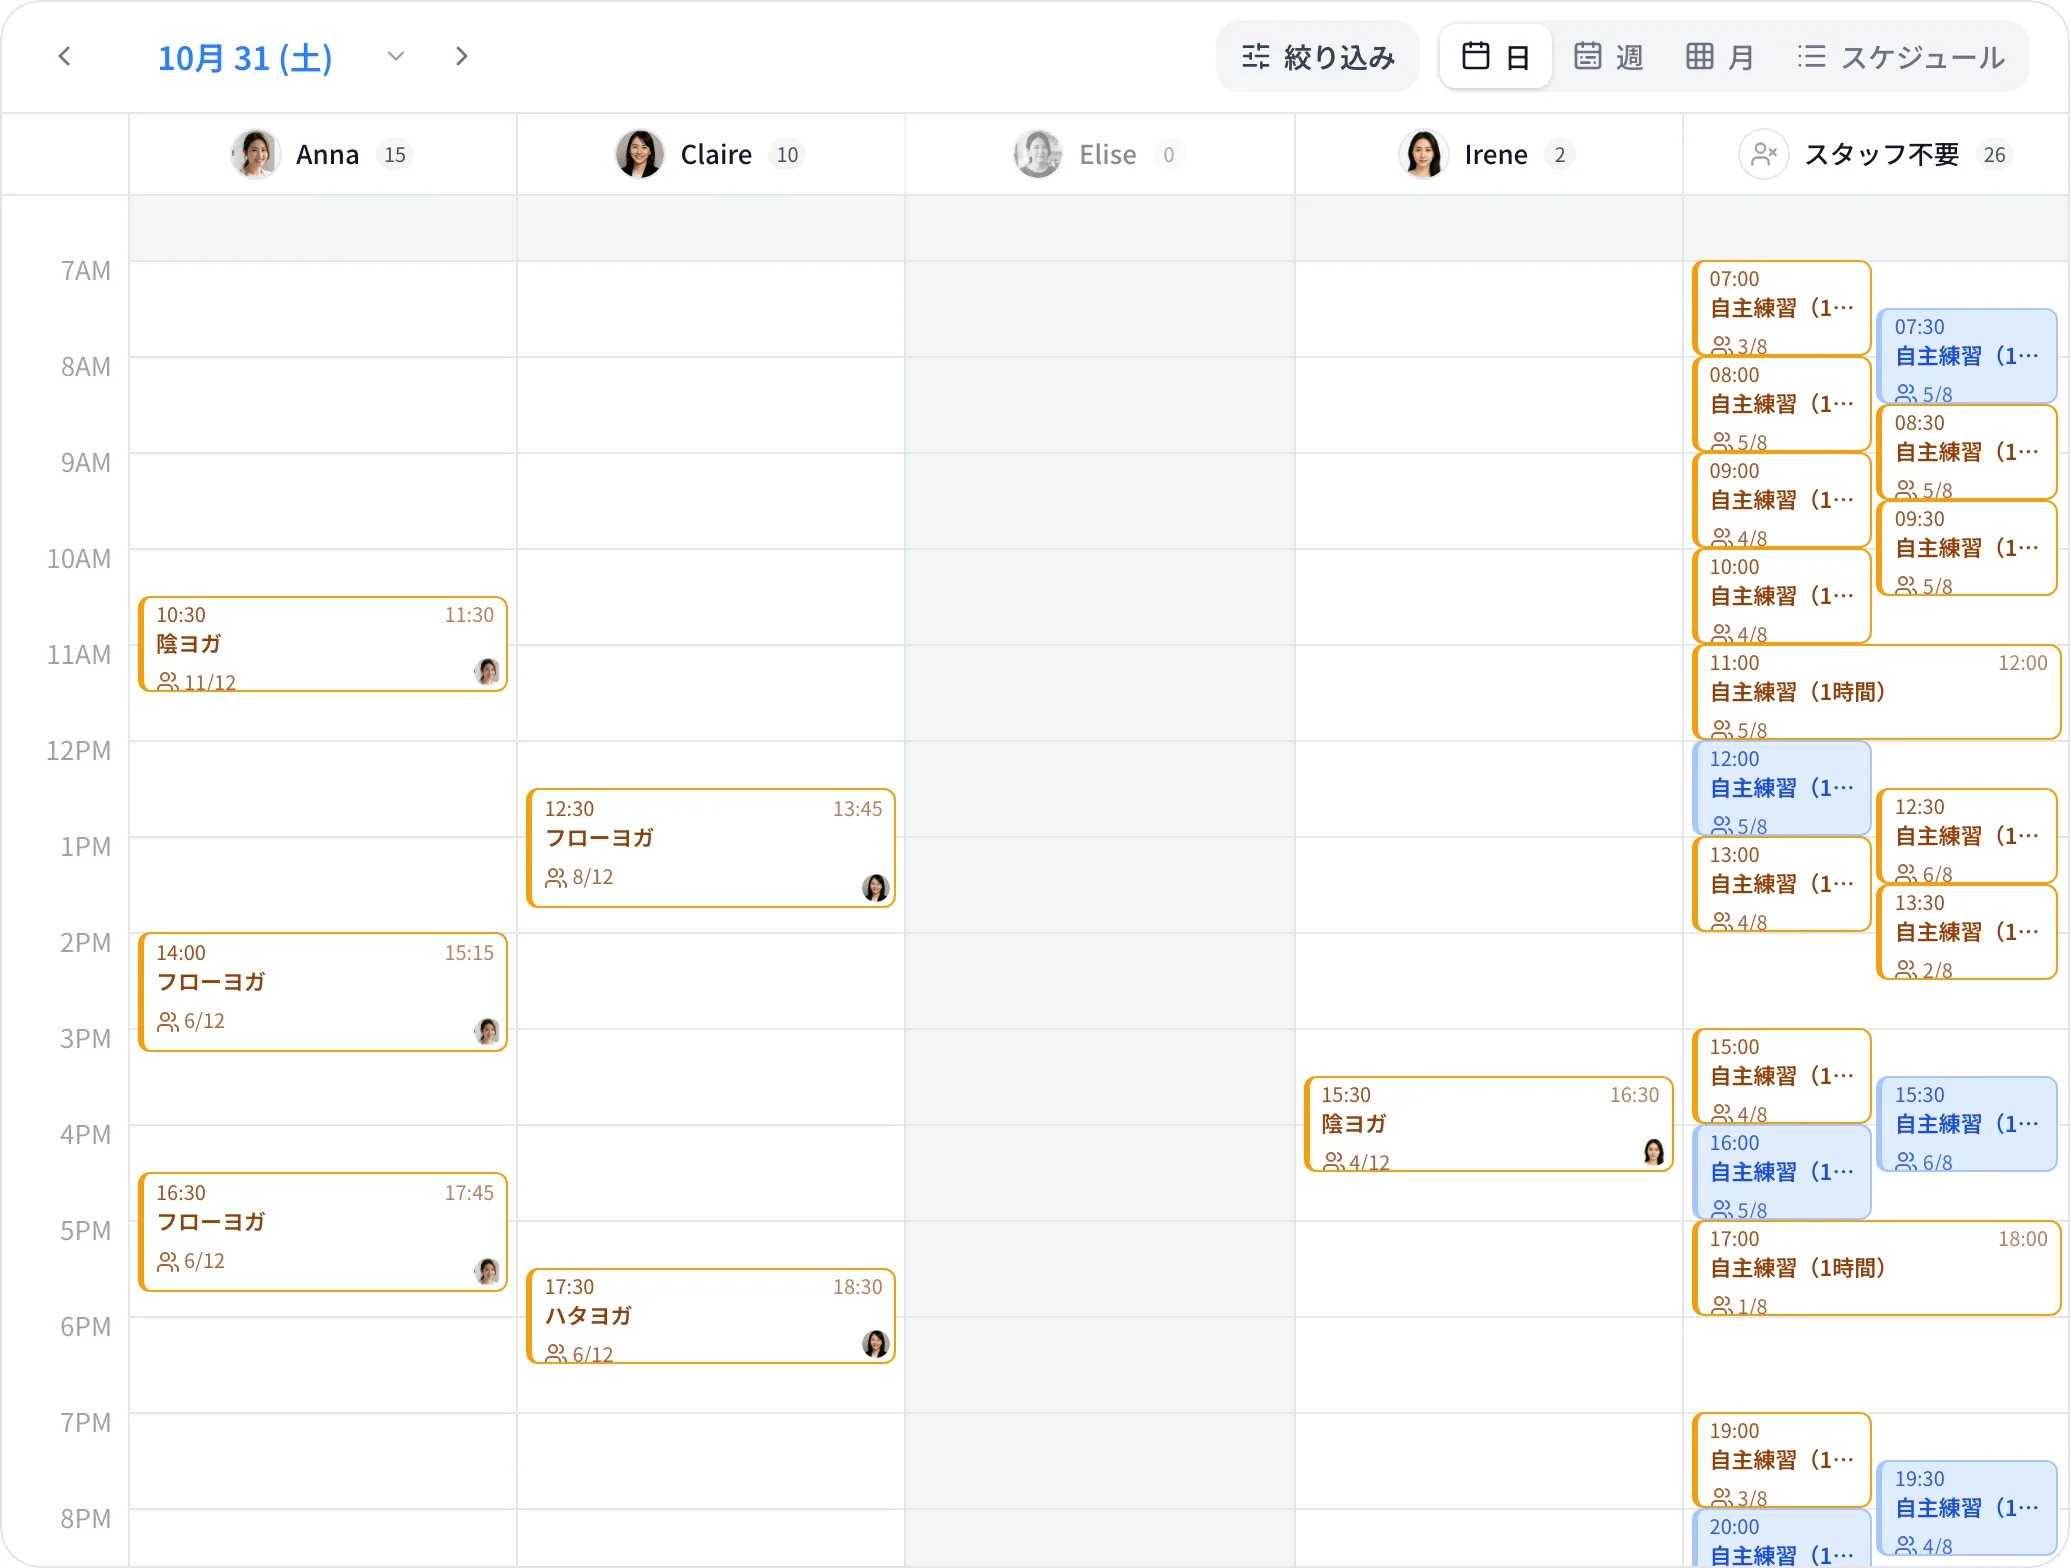Click attendee count 8/12 on Claire's フローヨガ
Image resolution: width=2070 pixels, height=1568 pixels.
pyautogui.click(x=579, y=877)
